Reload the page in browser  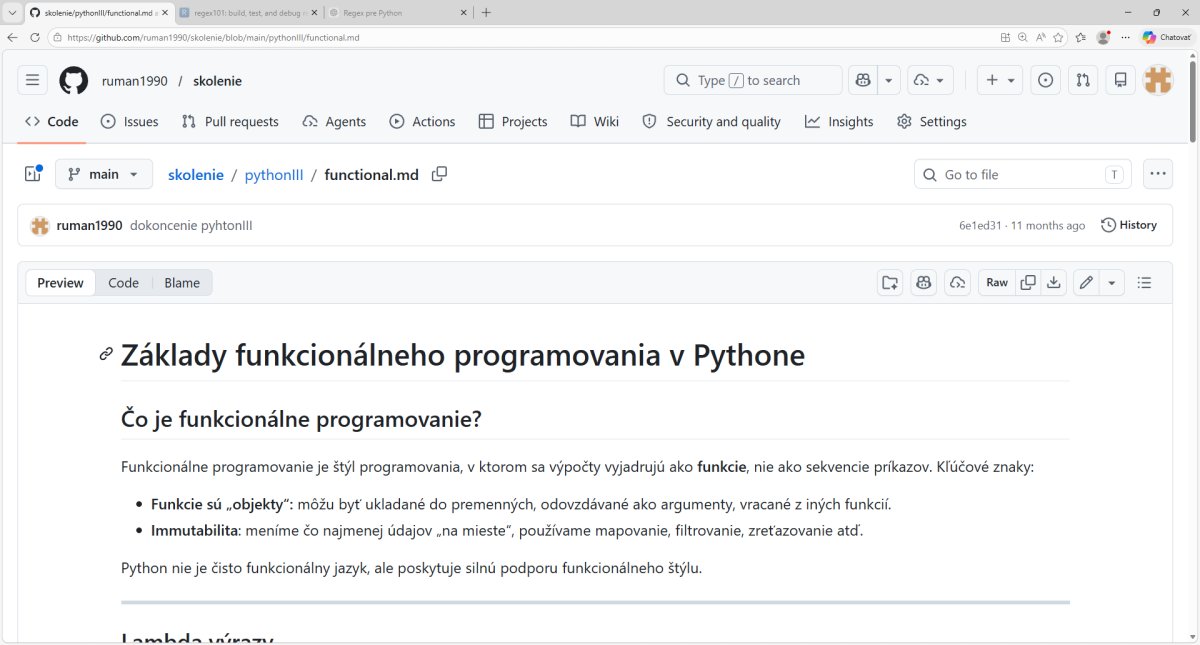coord(35,37)
